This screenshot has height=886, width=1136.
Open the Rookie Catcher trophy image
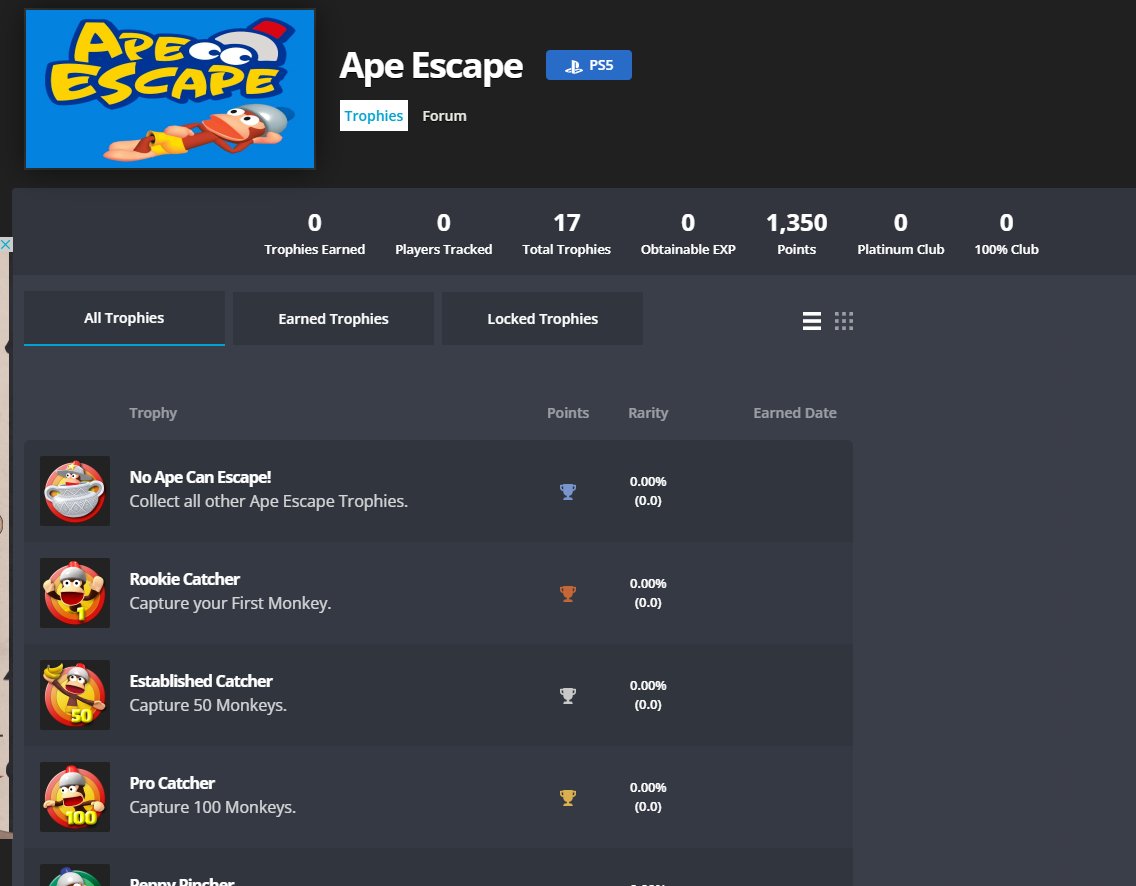click(x=75, y=593)
